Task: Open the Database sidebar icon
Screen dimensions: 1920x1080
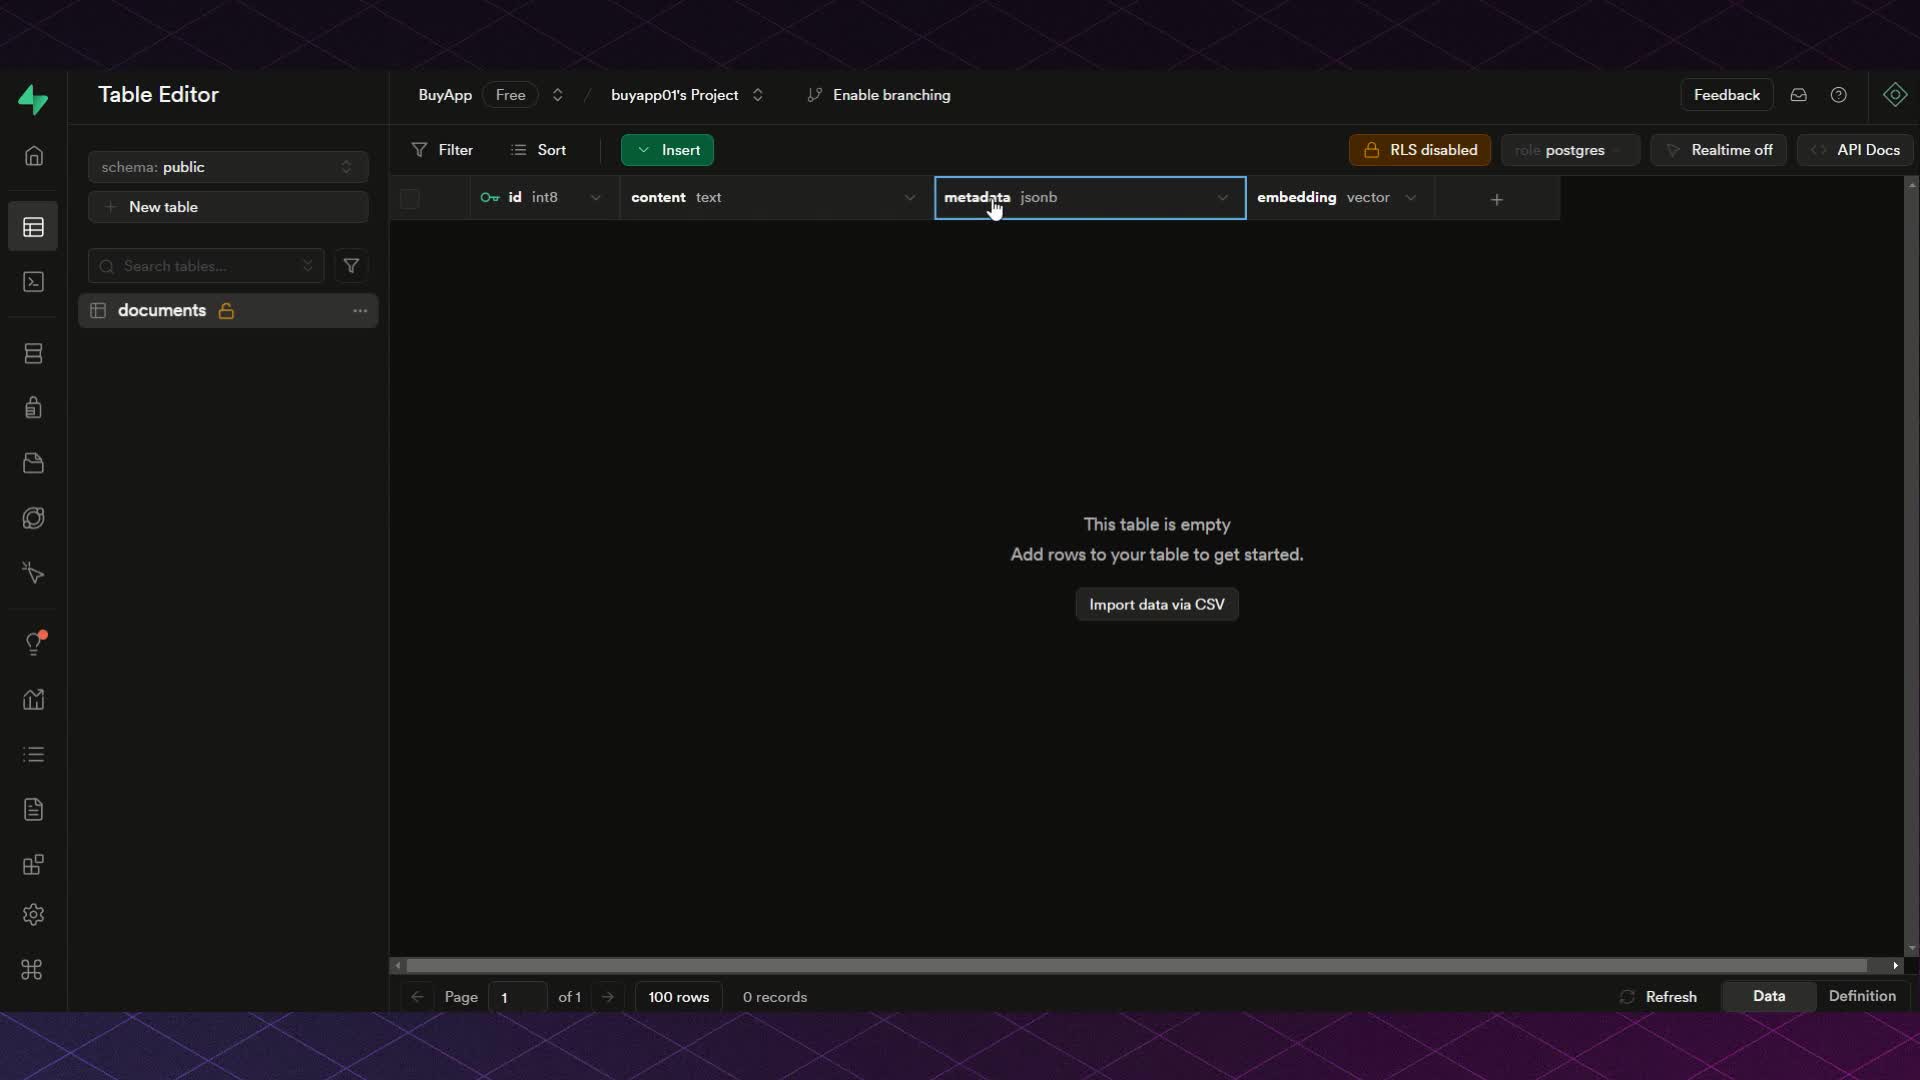Action: point(33,354)
